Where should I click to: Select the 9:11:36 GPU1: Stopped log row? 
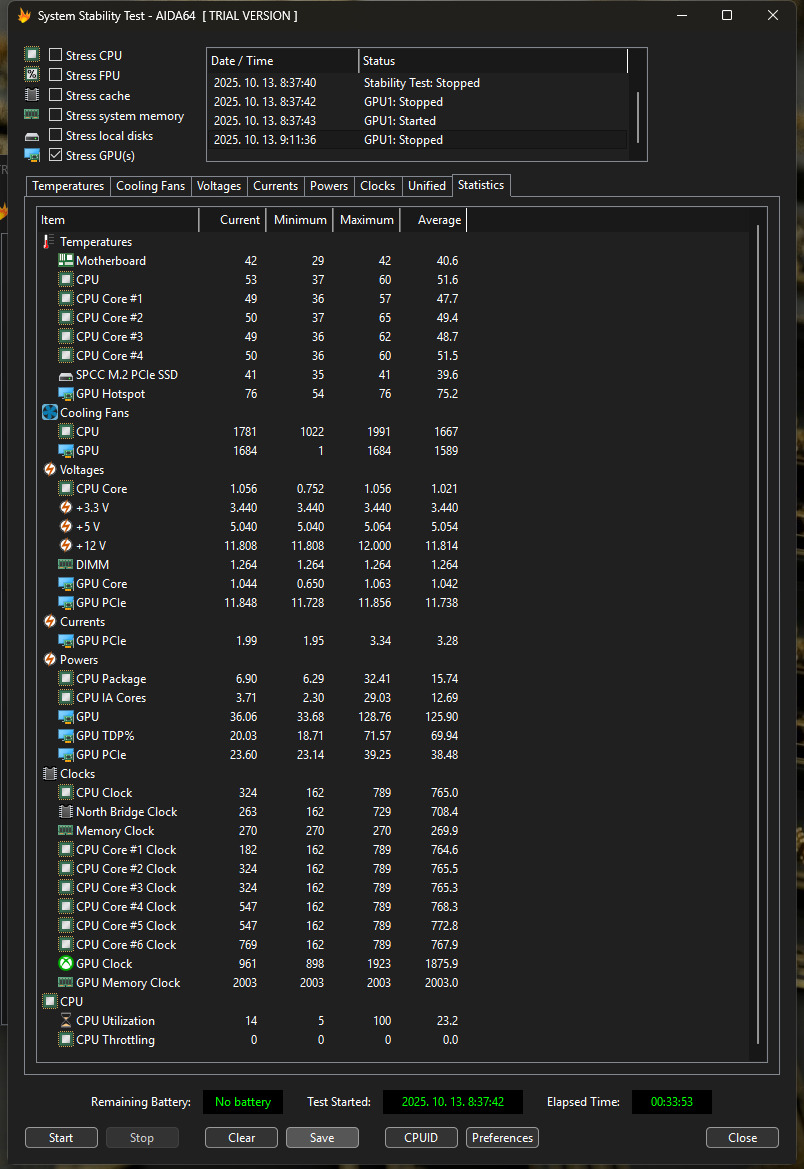(418, 139)
